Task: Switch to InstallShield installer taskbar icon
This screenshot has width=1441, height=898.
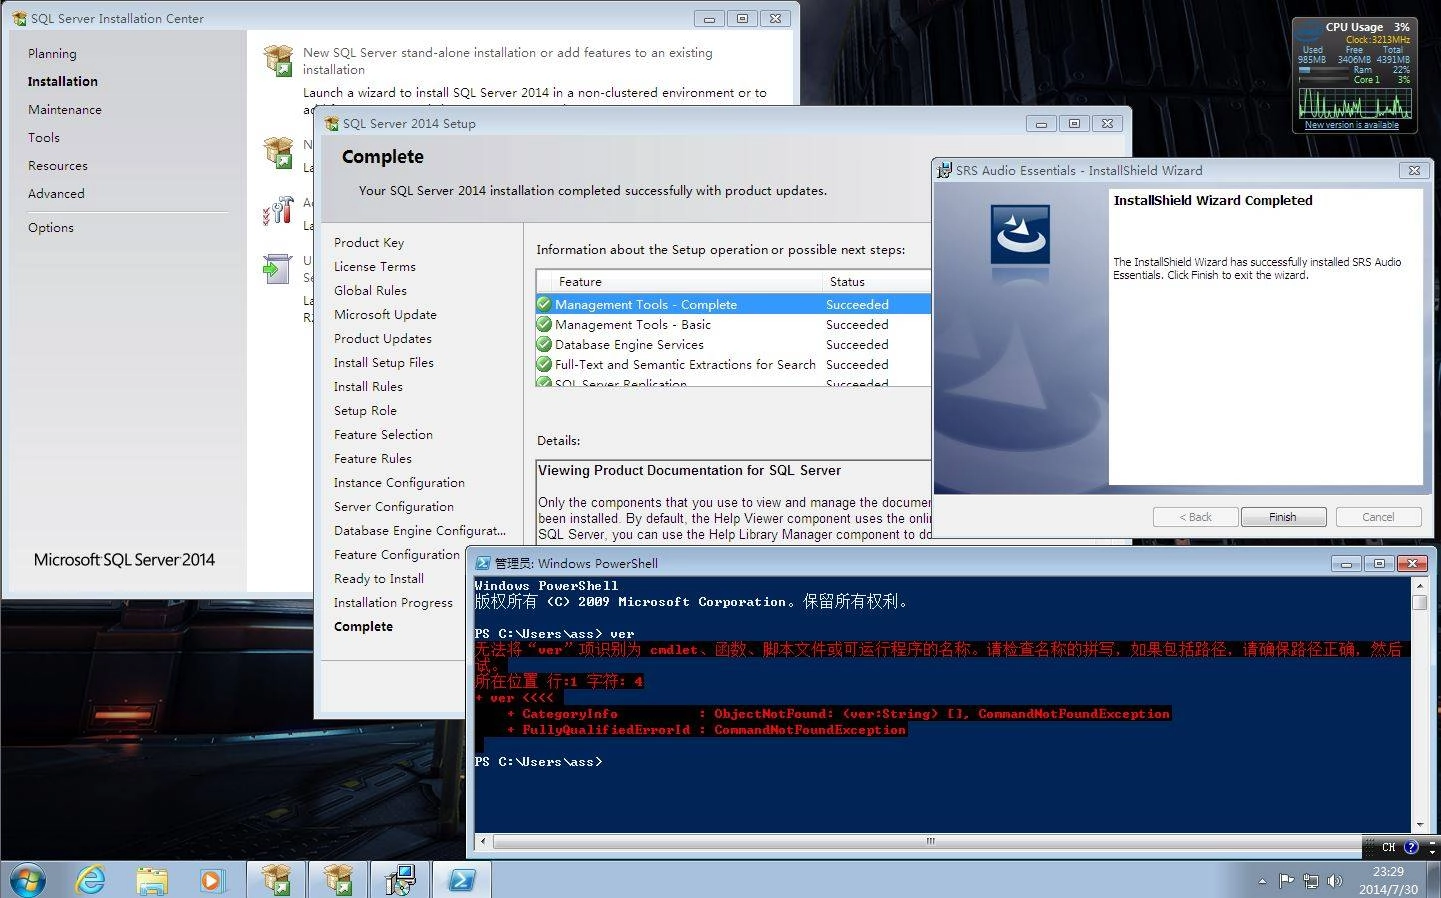Action: pyautogui.click(x=400, y=880)
